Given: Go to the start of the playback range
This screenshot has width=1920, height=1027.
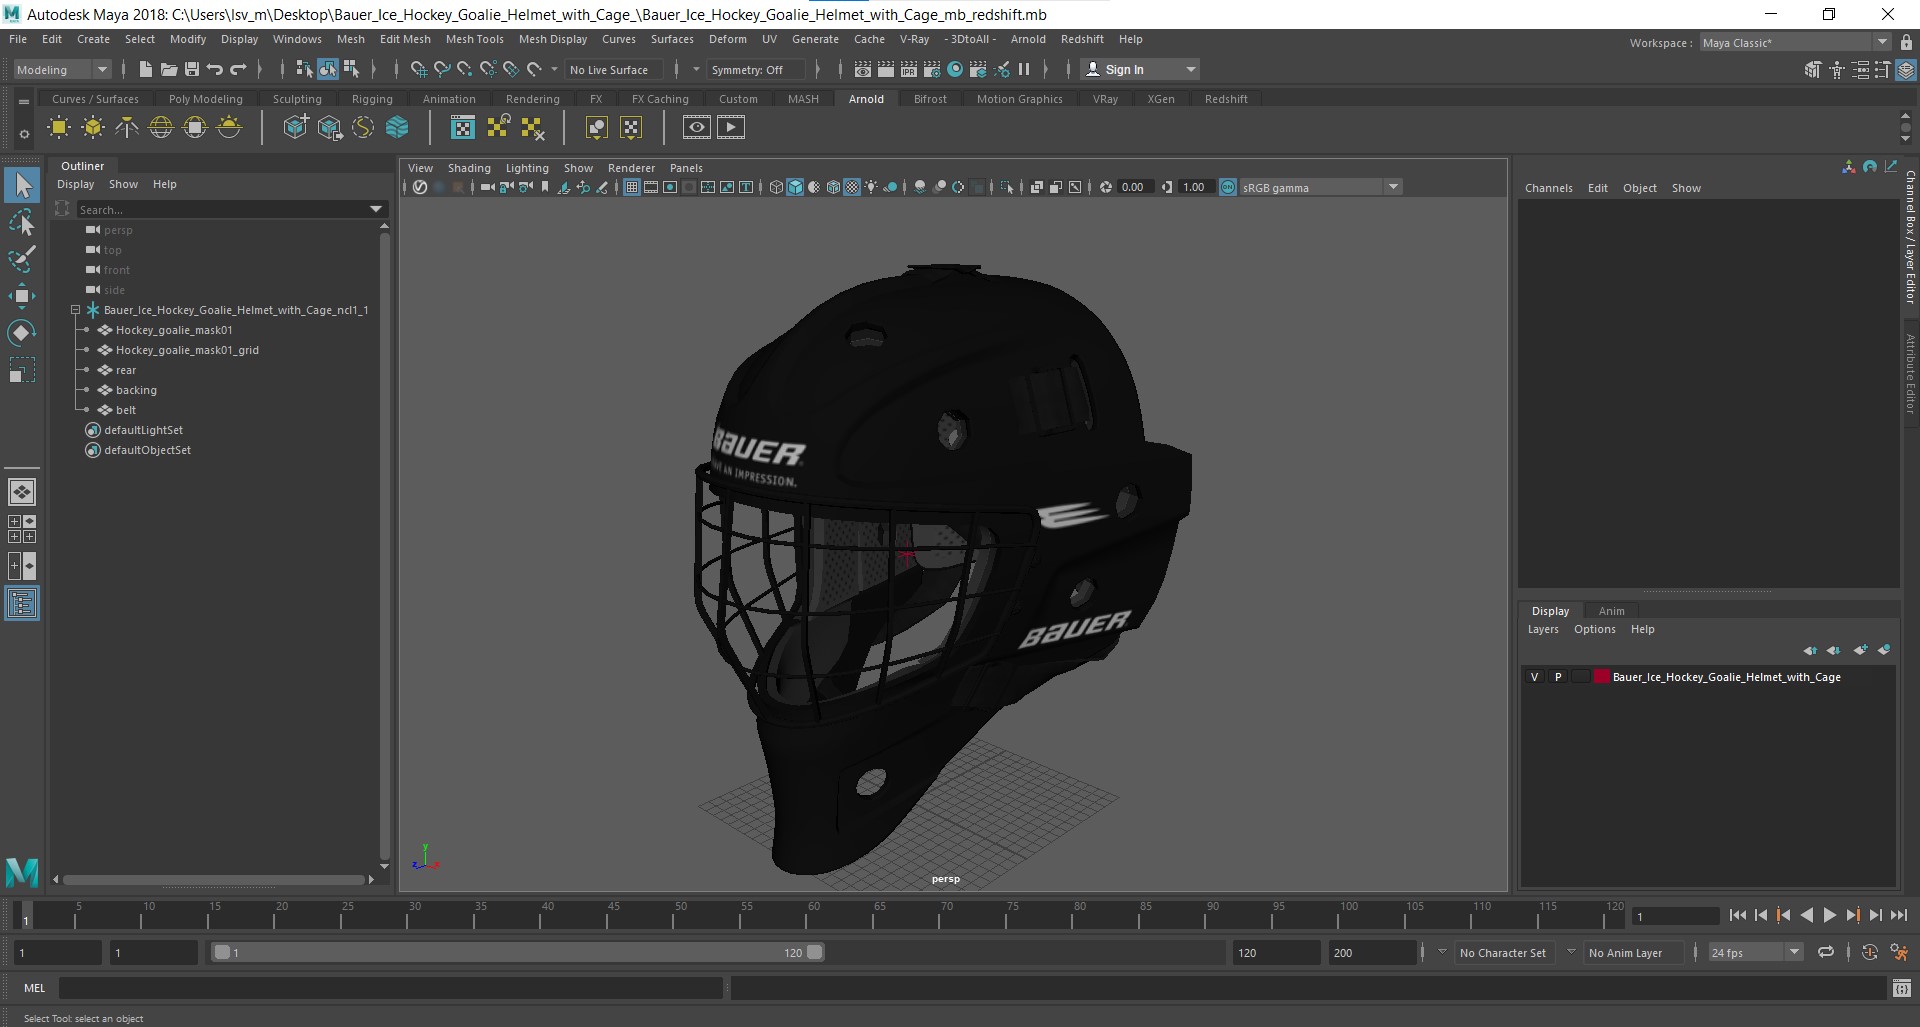Looking at the screenshot, I should [x=1737, y=915].
